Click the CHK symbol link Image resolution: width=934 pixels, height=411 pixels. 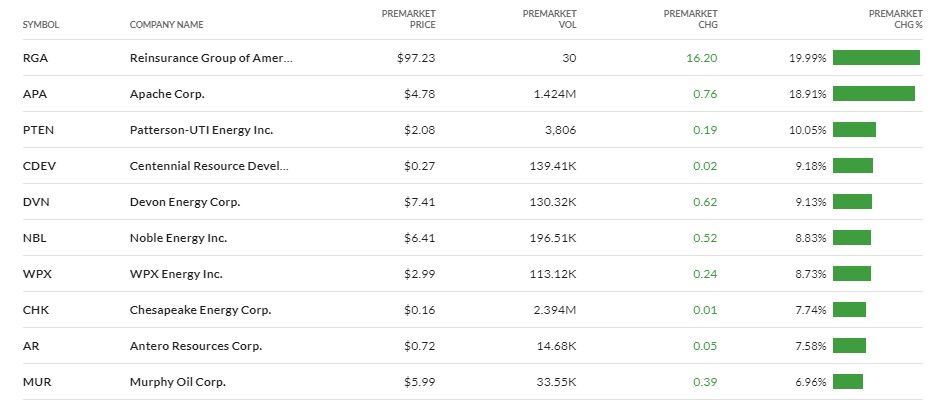tap(35, 310)
